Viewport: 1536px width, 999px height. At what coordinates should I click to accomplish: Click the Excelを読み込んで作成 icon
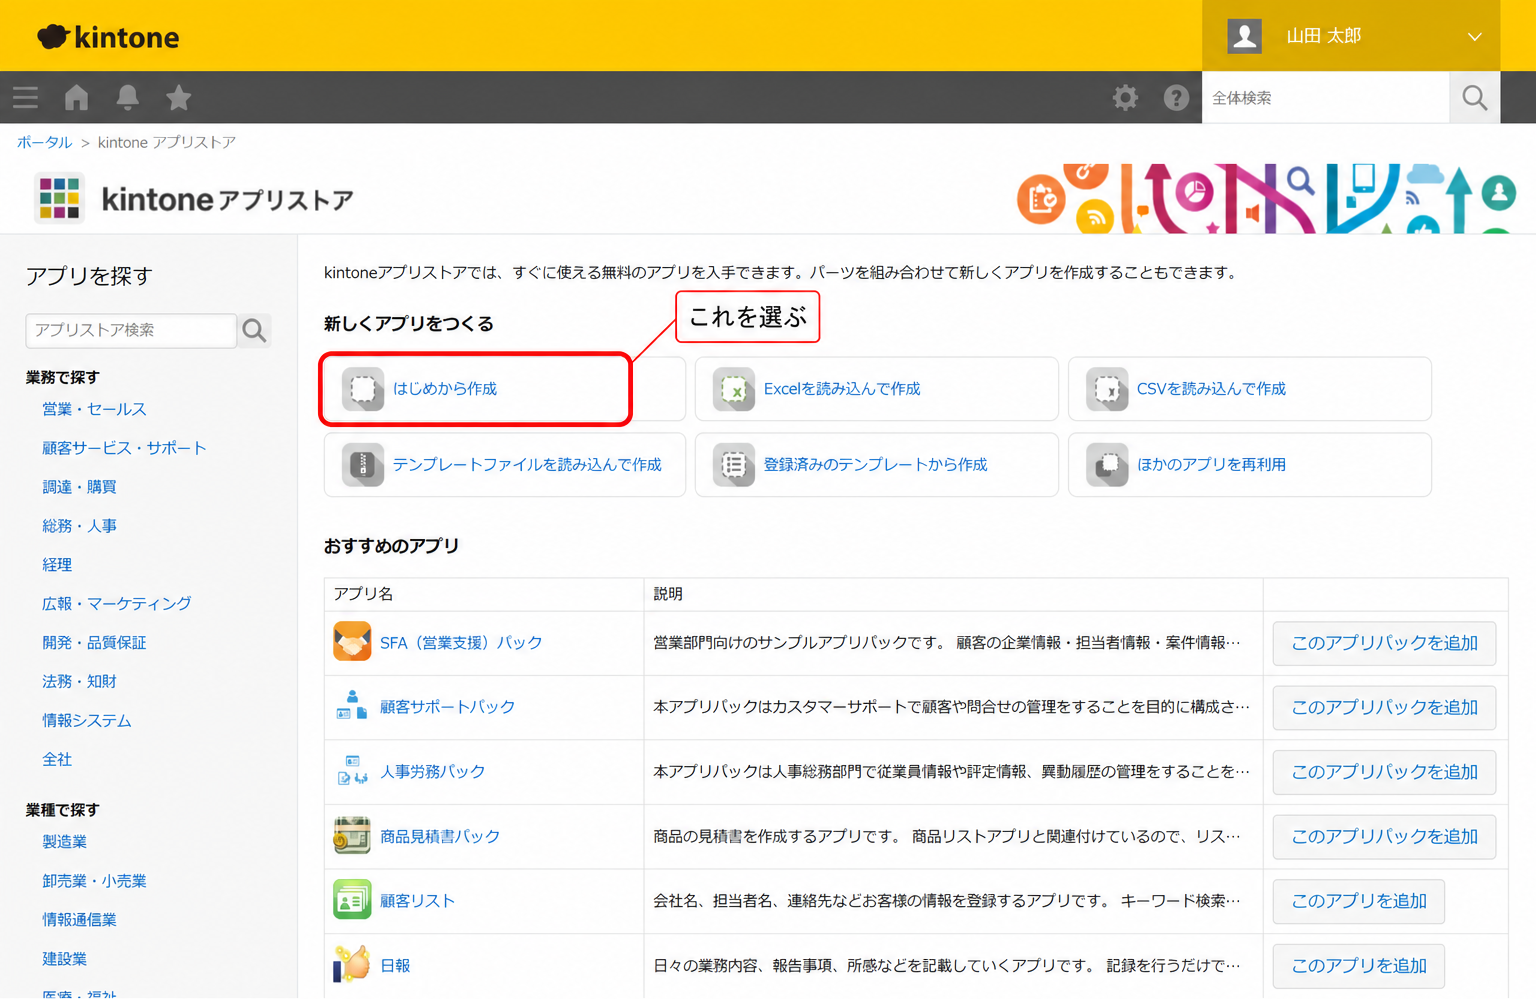pos(734,389)
